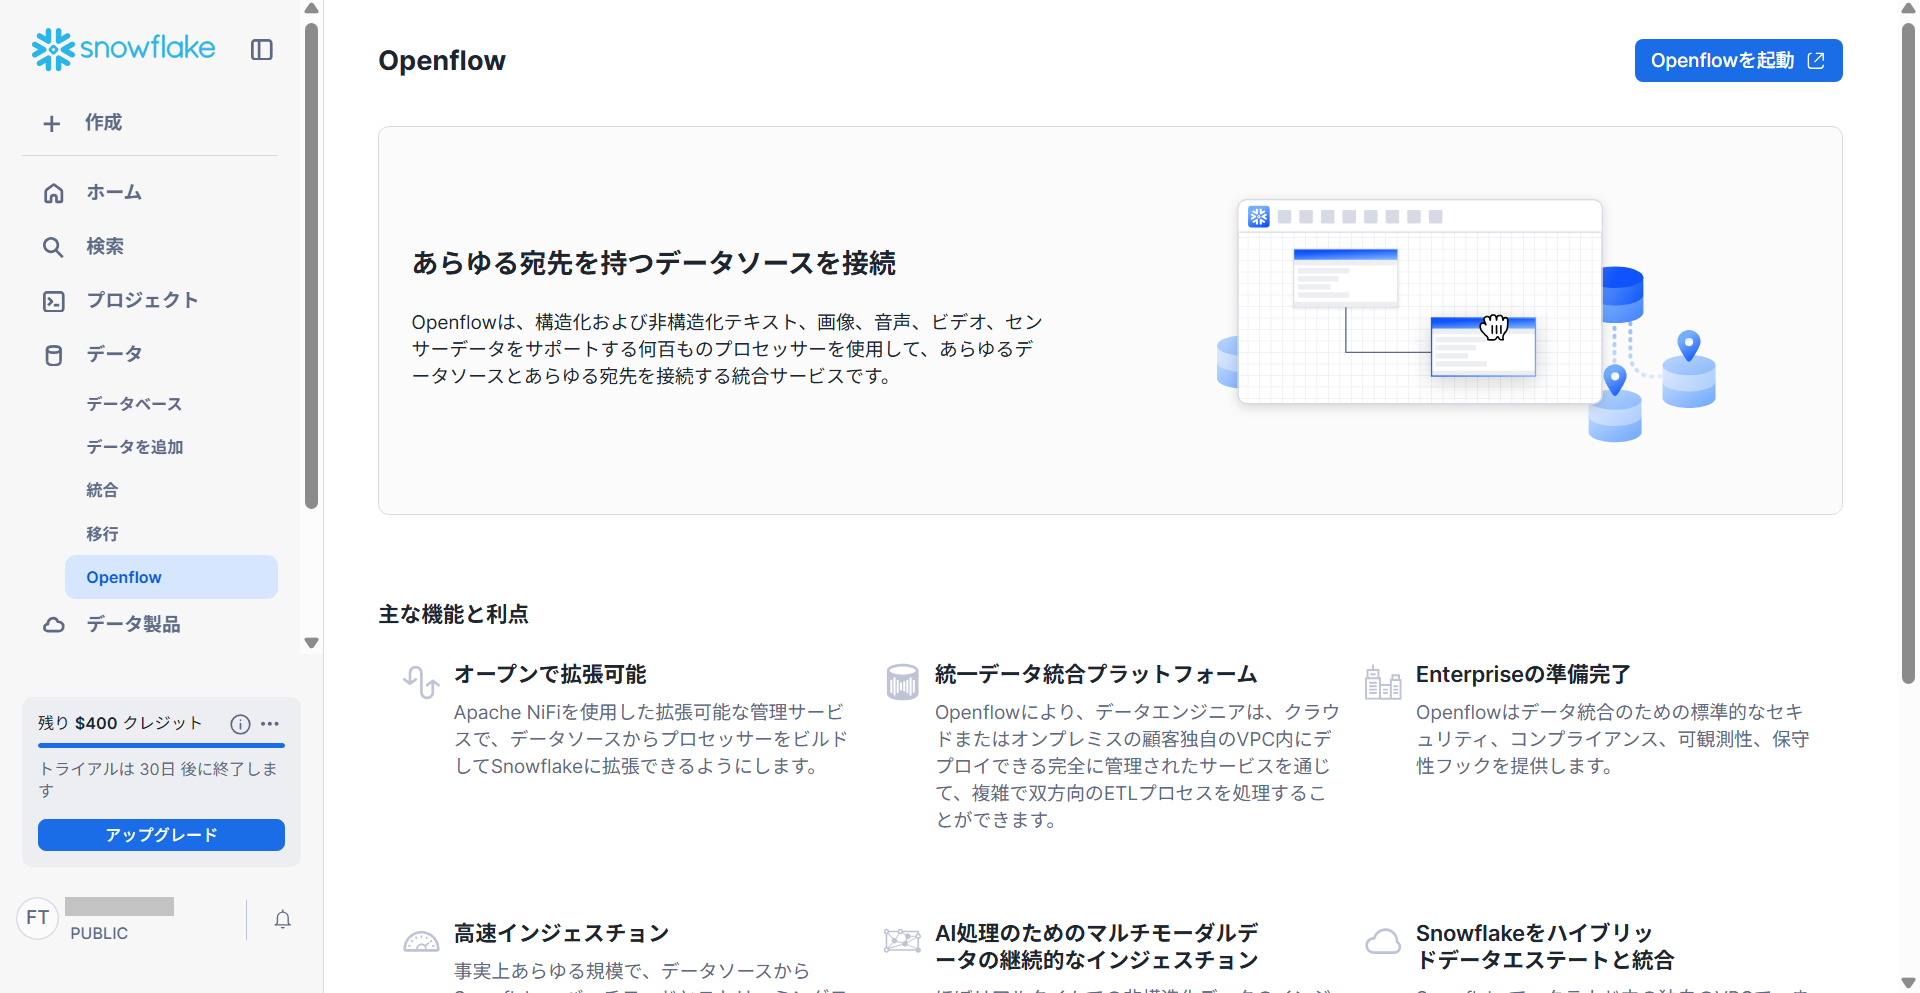Click the trial credit progress bar
This screenshot has height=993, width=1920.
161,746
